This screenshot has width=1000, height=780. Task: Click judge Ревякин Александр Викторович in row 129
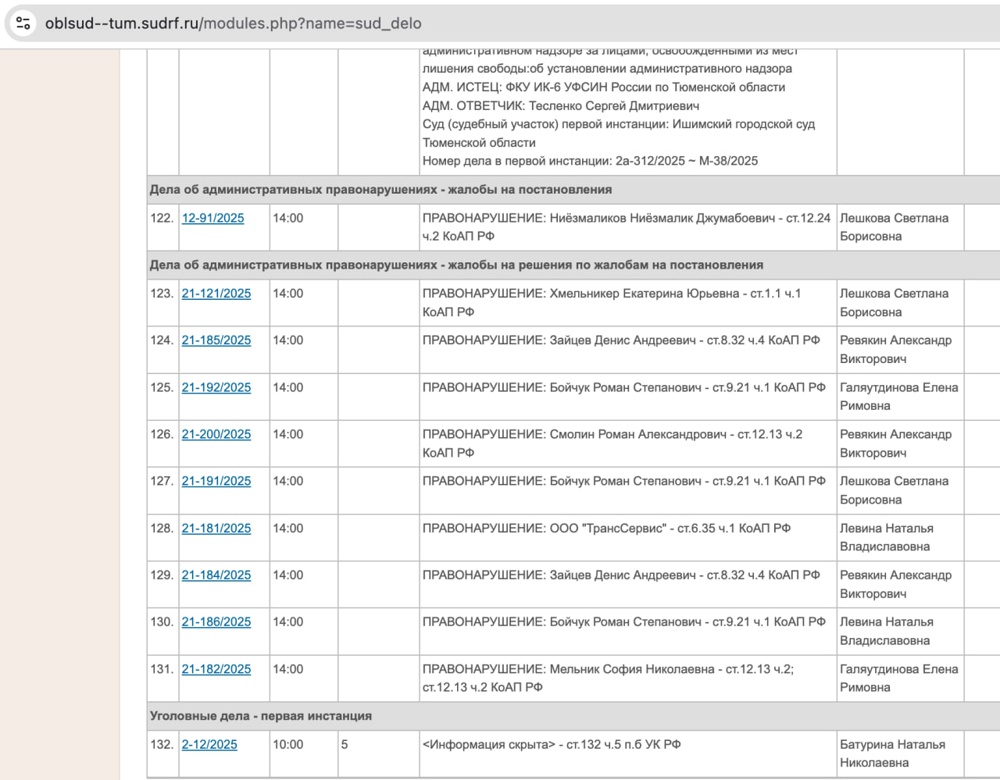(x=895, y=584)
